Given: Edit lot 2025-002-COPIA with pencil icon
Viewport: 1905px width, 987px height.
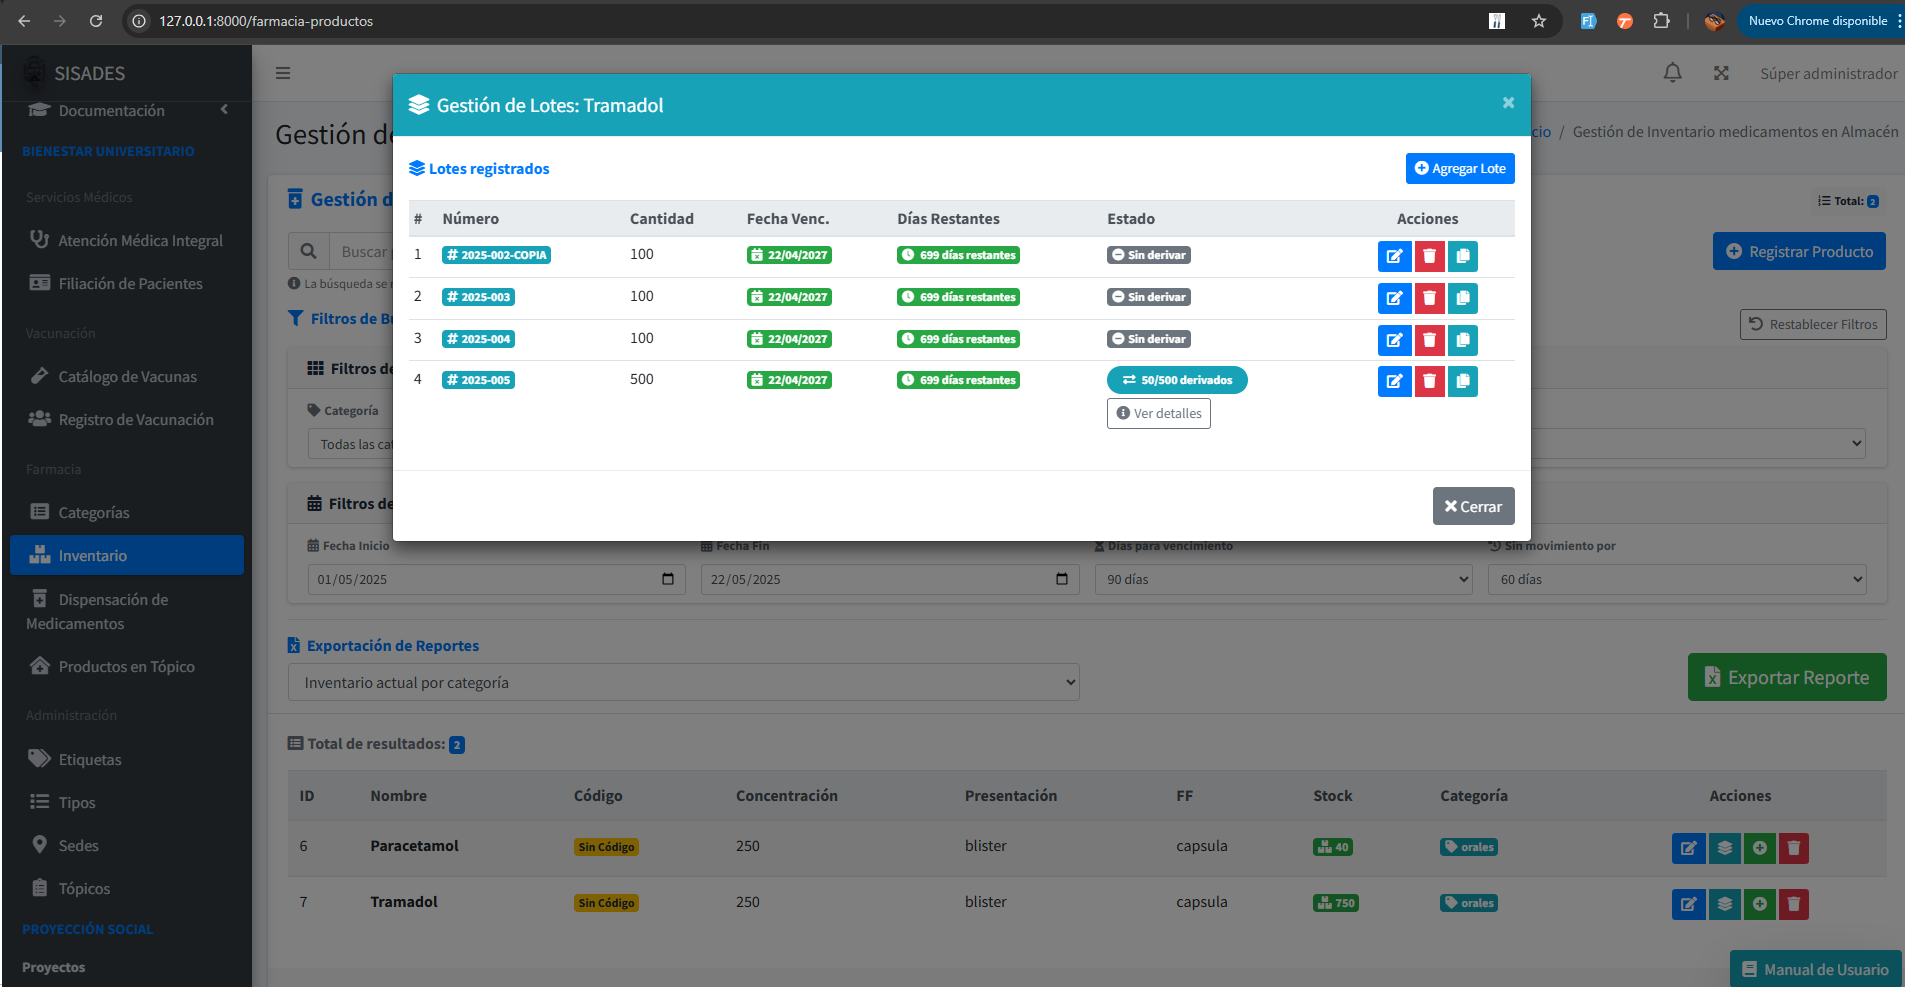Looking at the screenshot, I should point(1394,256).
